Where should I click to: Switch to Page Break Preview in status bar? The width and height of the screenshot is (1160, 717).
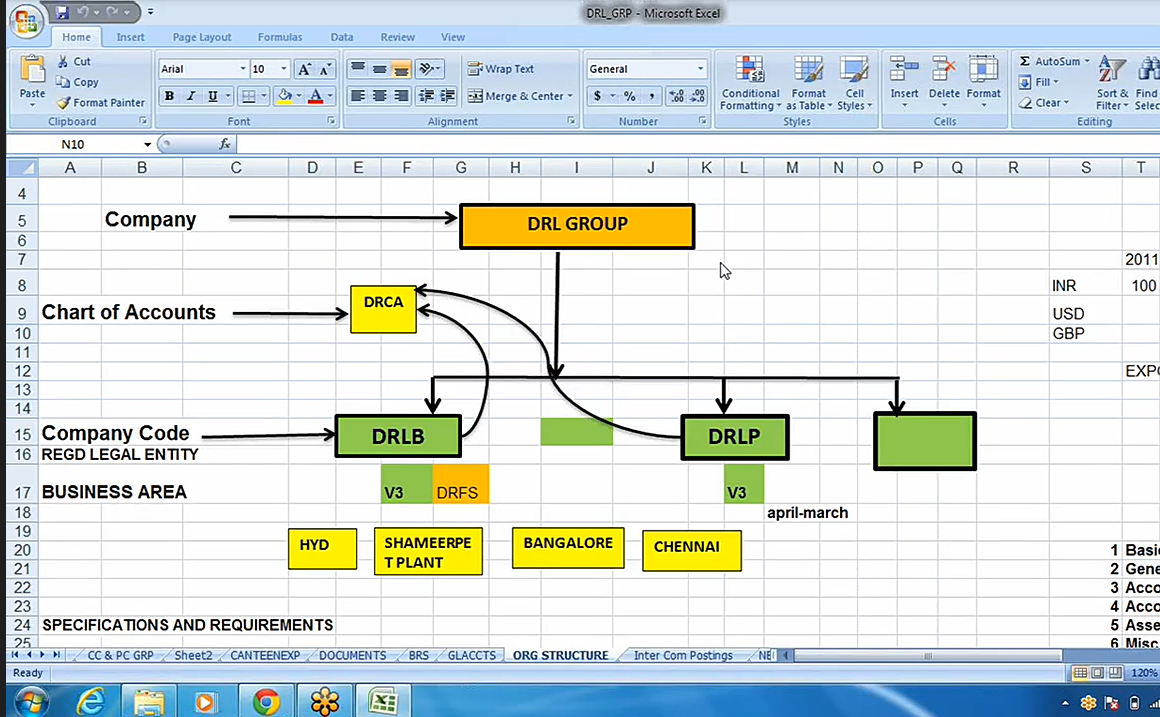coord(1114,673)
